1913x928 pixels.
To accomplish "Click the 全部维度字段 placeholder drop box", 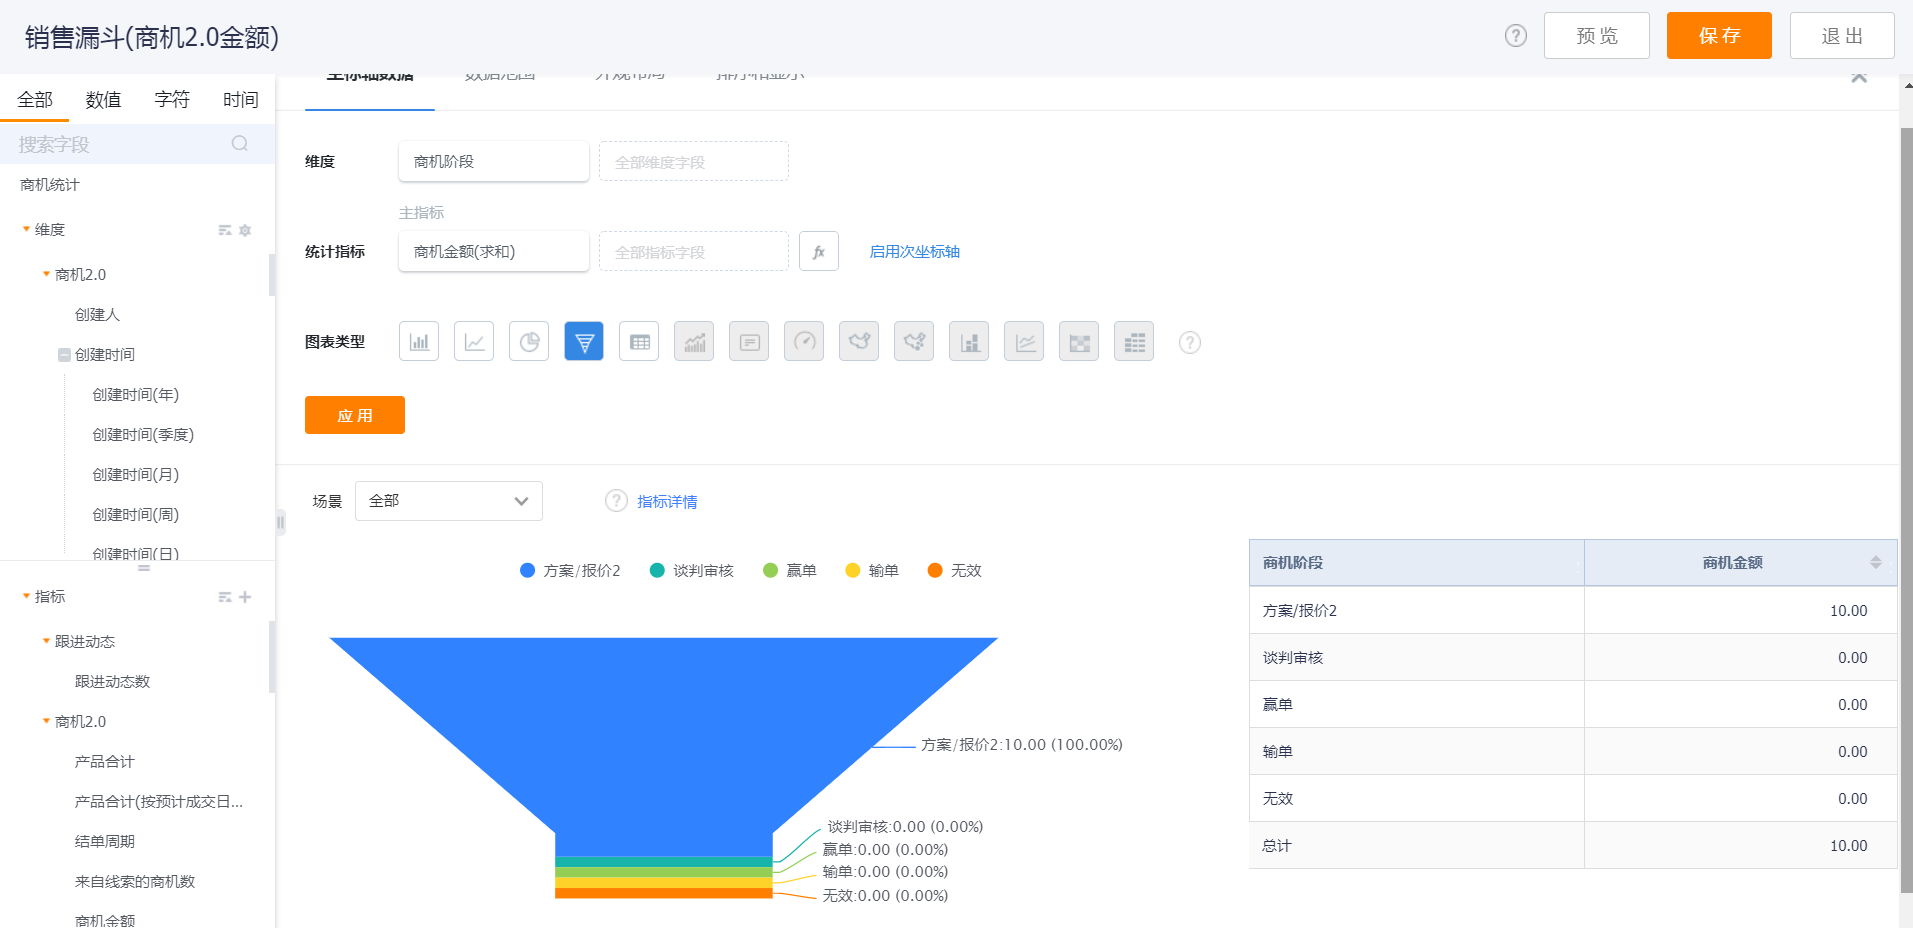I will tap(694, 161).
